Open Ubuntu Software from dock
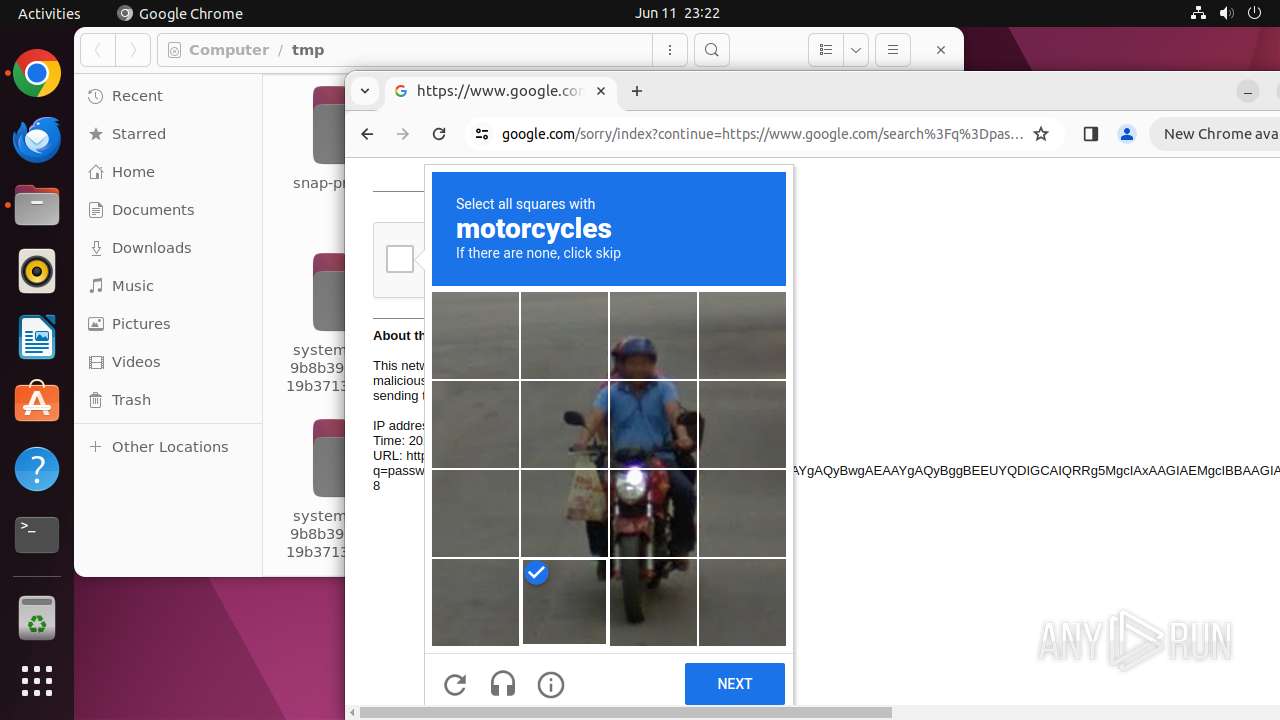 pos(37,403)
